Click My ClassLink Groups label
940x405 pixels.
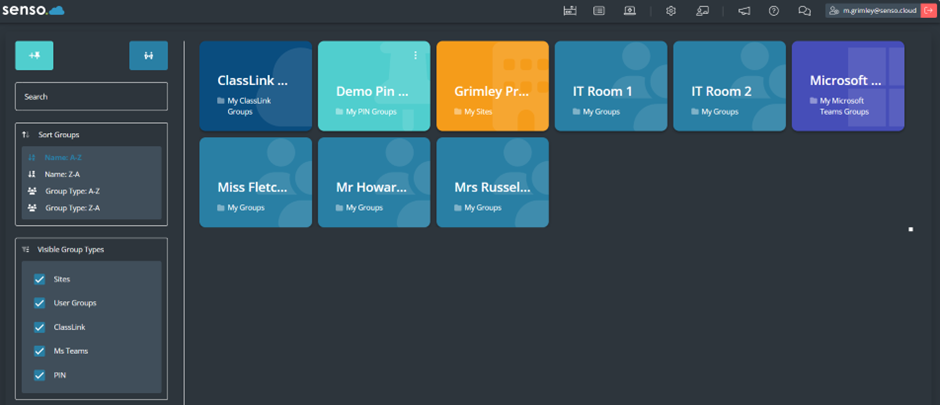[x=249, y=106]
